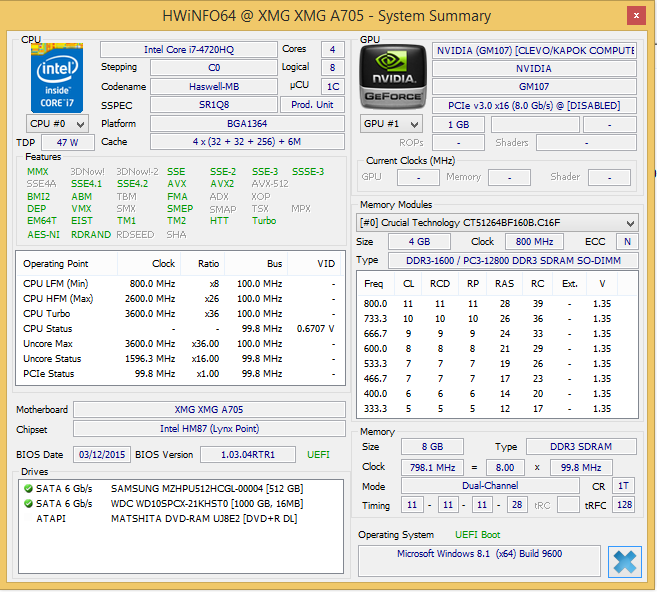Click the NVIDIA GeForce logo

tap(393, 77)
